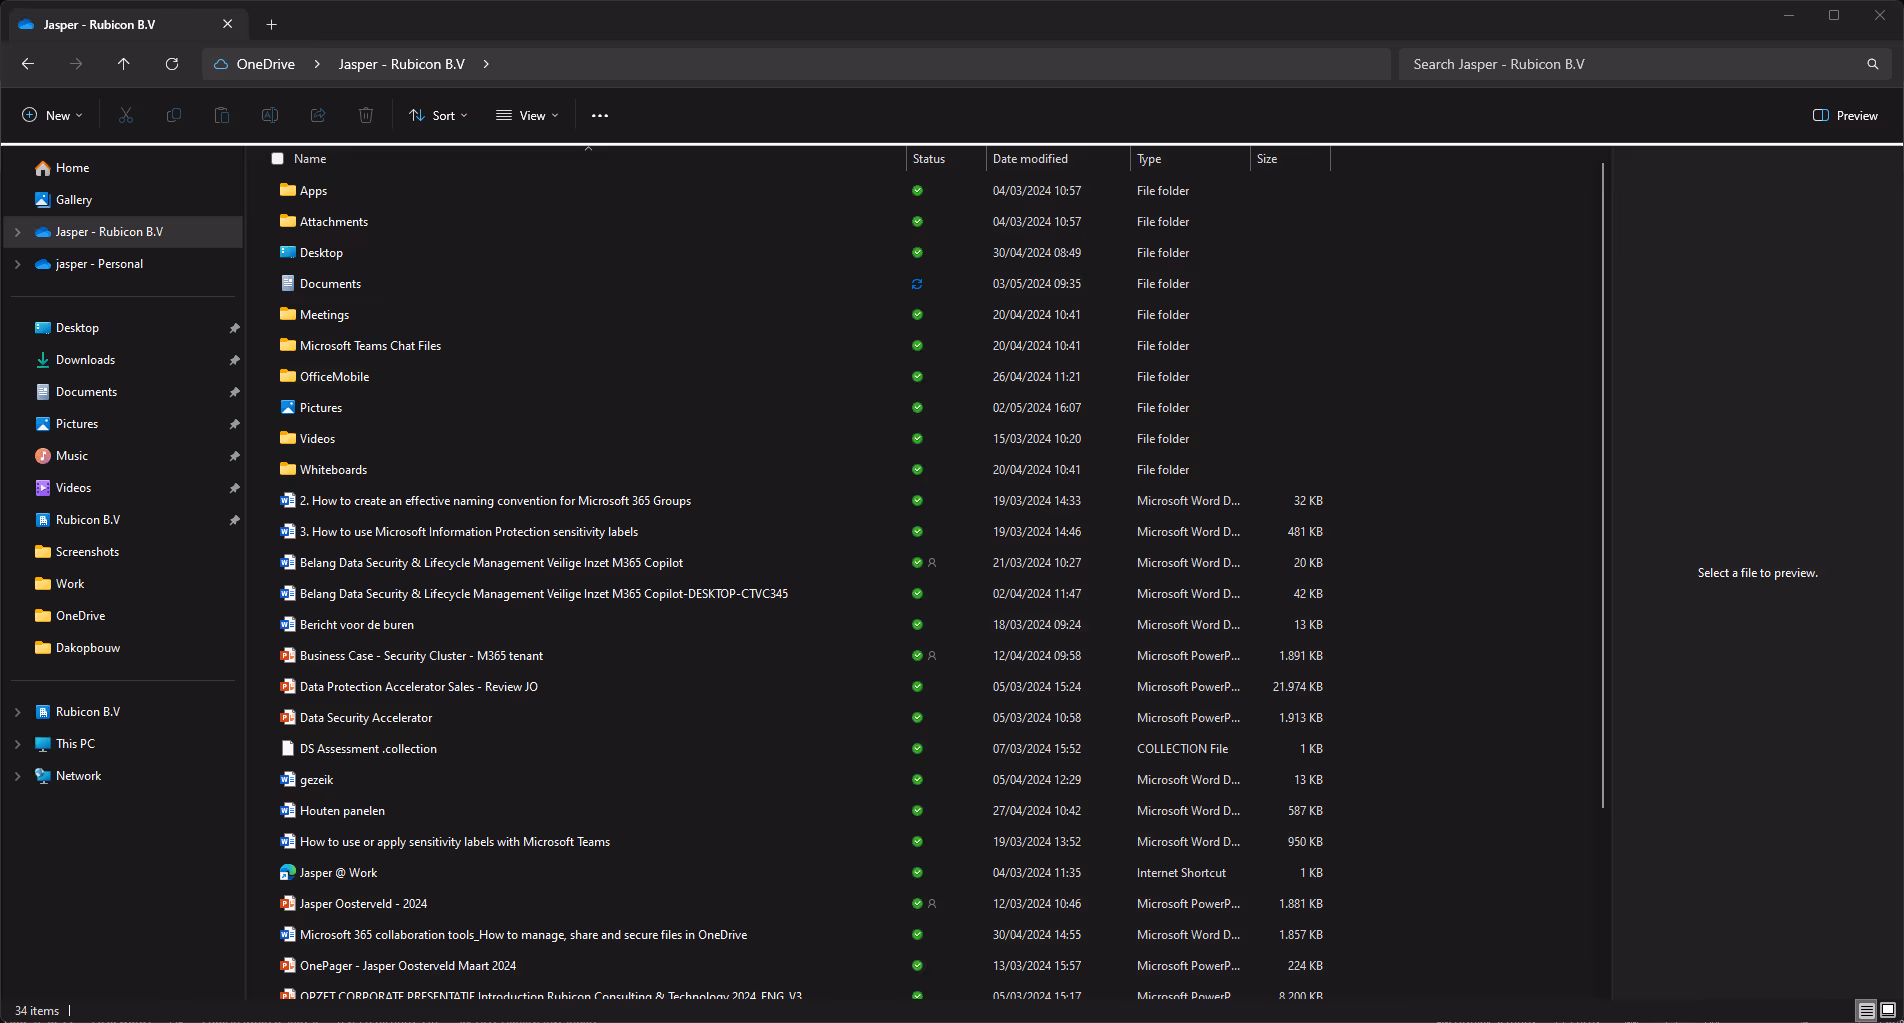The width and height of the screenshot is (1904, 1023).
Task: Sort by the Date modified column header
Action: coord(1030,159)
